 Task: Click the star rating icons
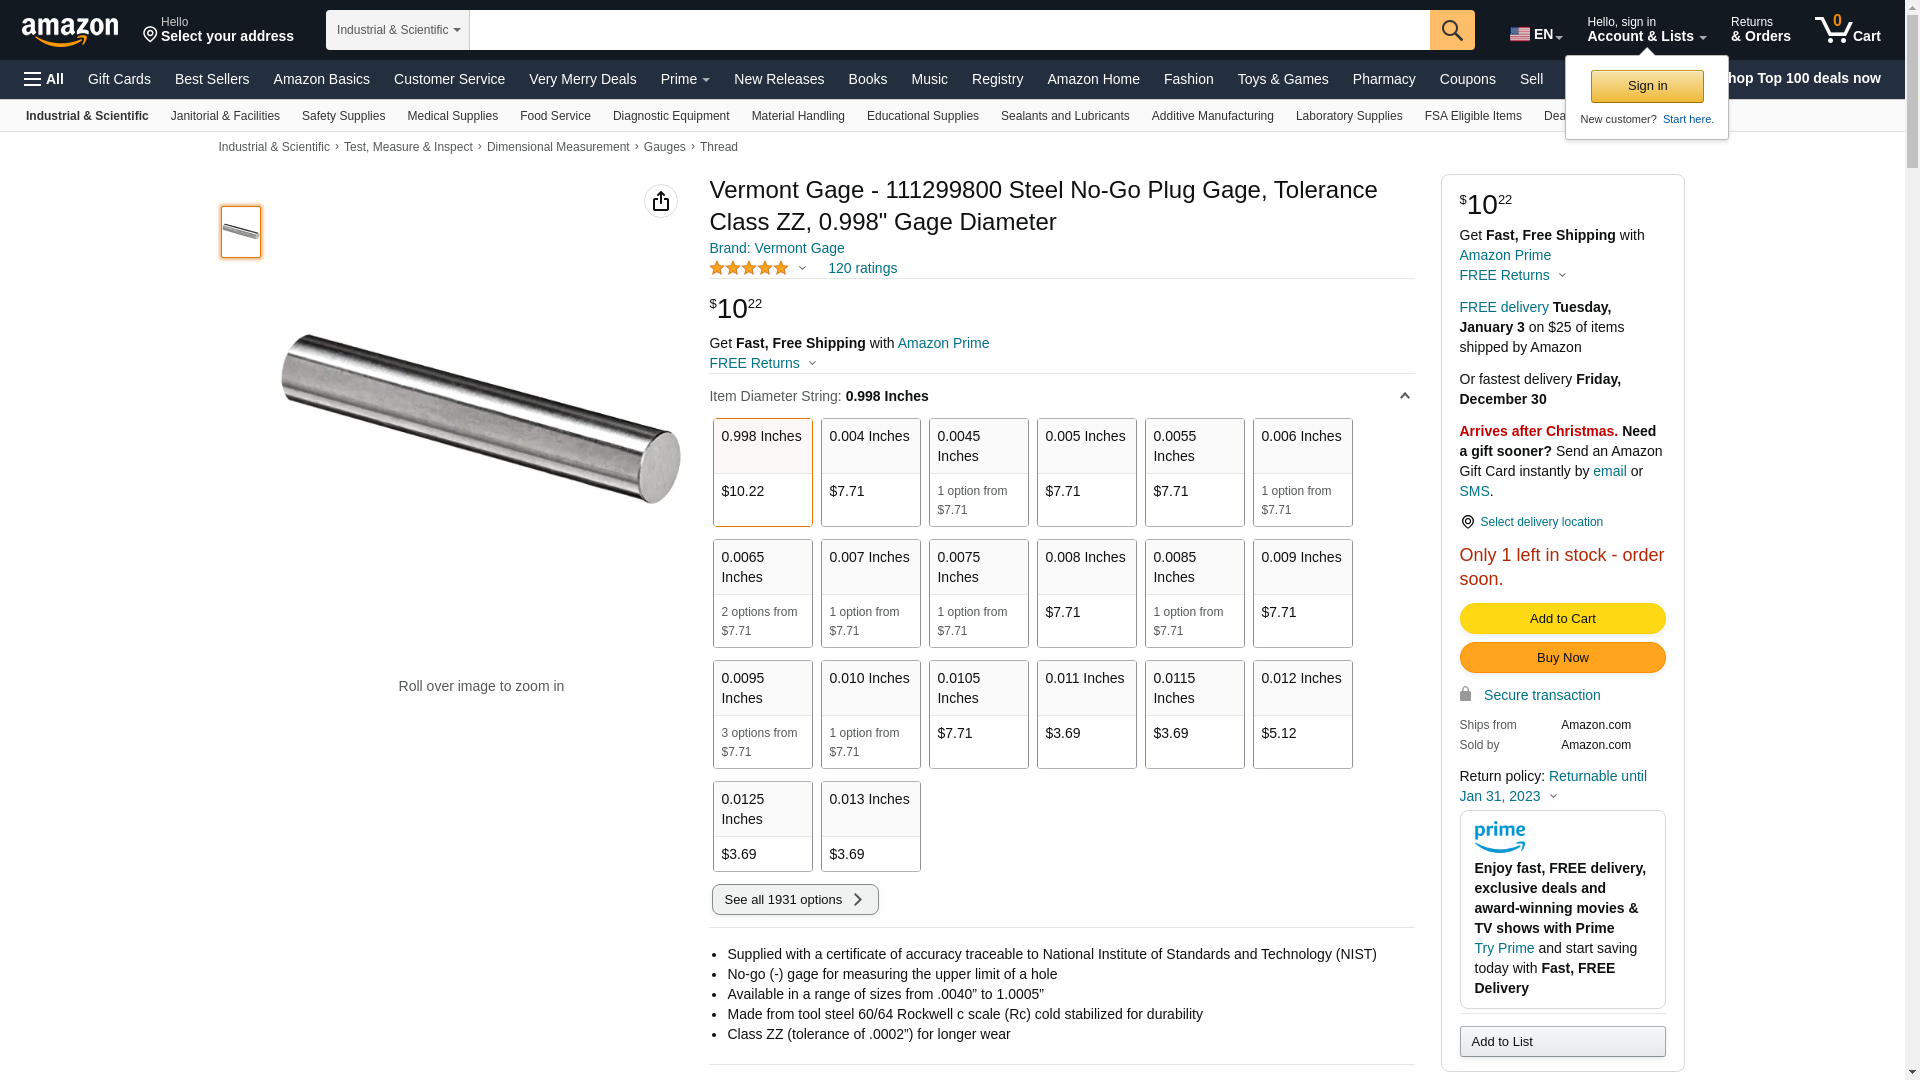tap(749, 268)
